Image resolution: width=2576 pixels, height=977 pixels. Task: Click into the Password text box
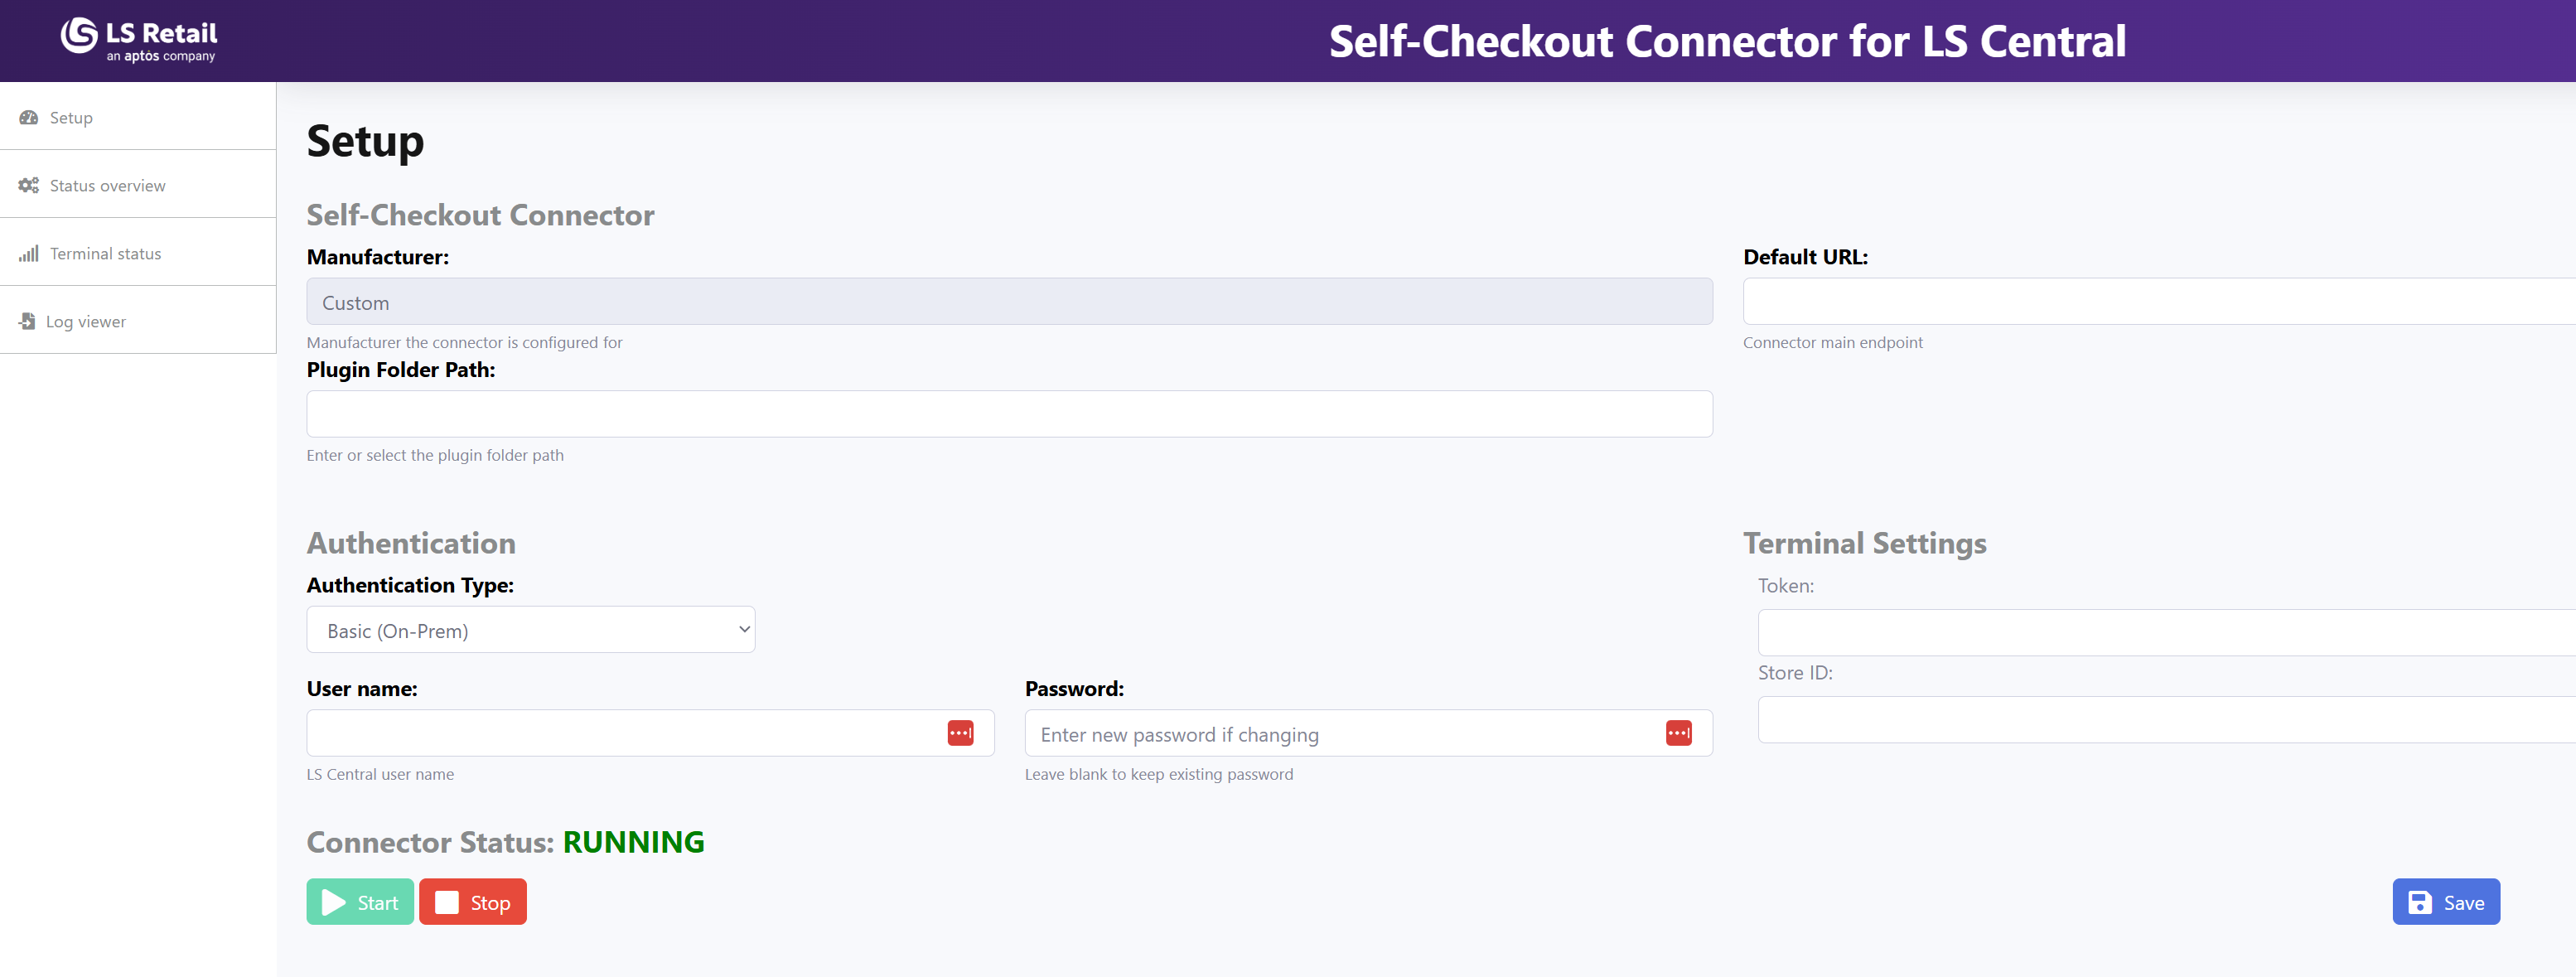[1340, 734]
